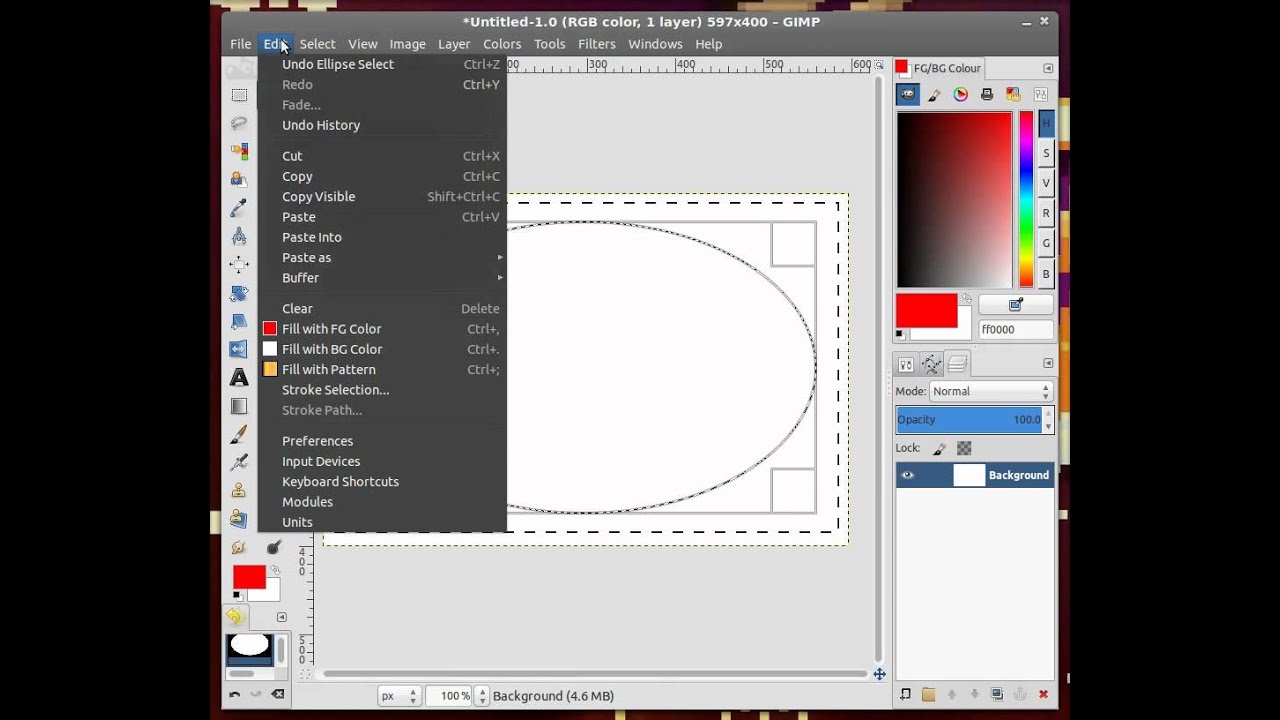The image size is (1280, 720).
Task: Click the toolbox foreground red colour swatch
Action: (x=248, y=576)
